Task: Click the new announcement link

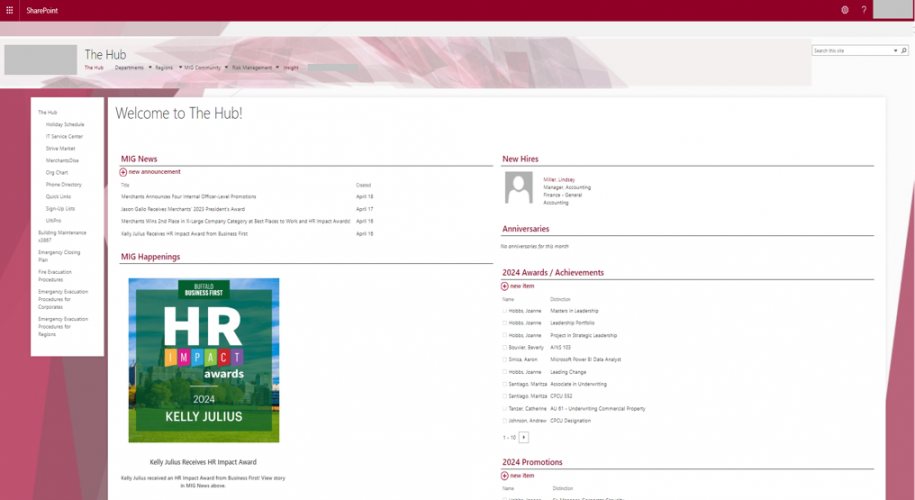Action: (155, 172)
